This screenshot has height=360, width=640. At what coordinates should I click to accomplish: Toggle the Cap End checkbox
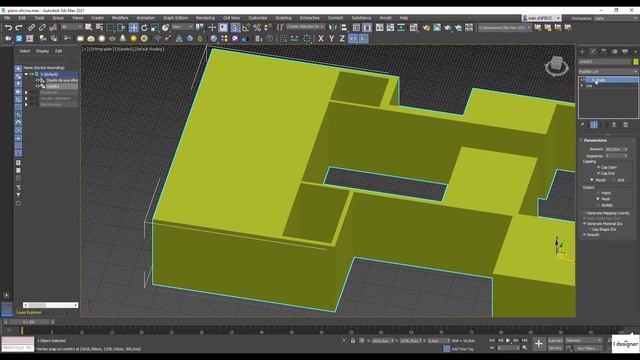tap(598, 173)
